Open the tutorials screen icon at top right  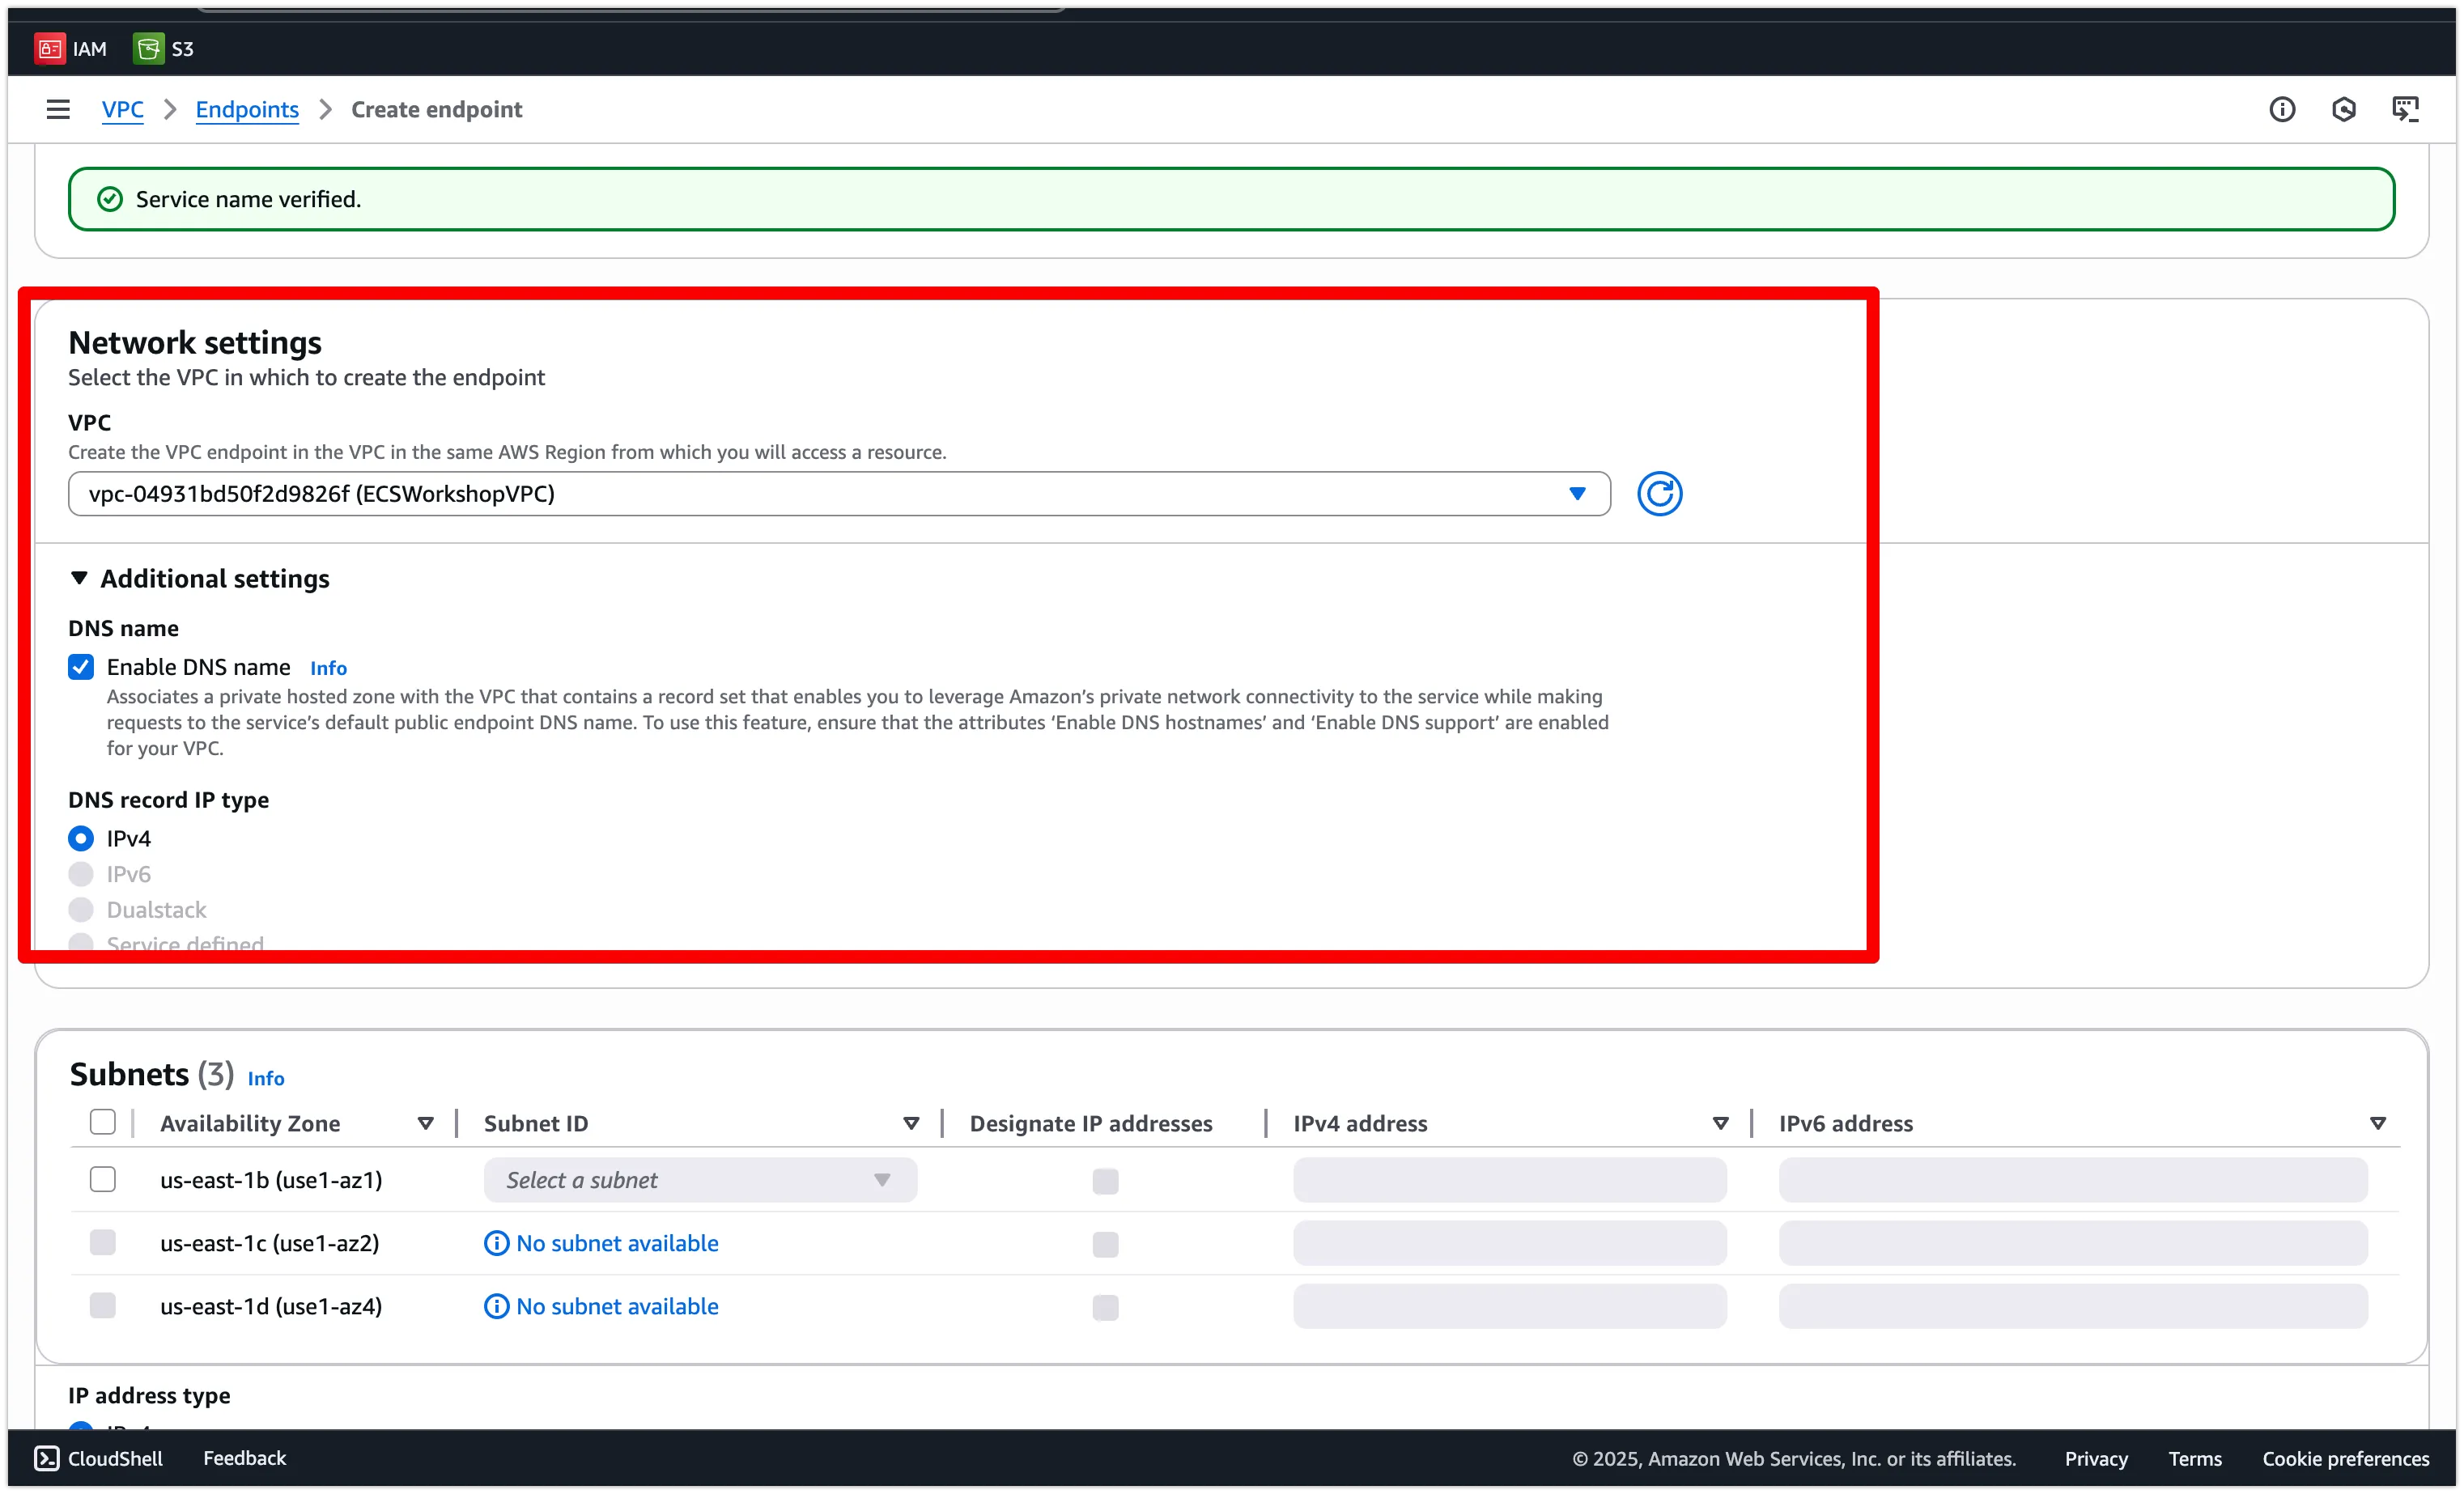[x=2405, y=109]
